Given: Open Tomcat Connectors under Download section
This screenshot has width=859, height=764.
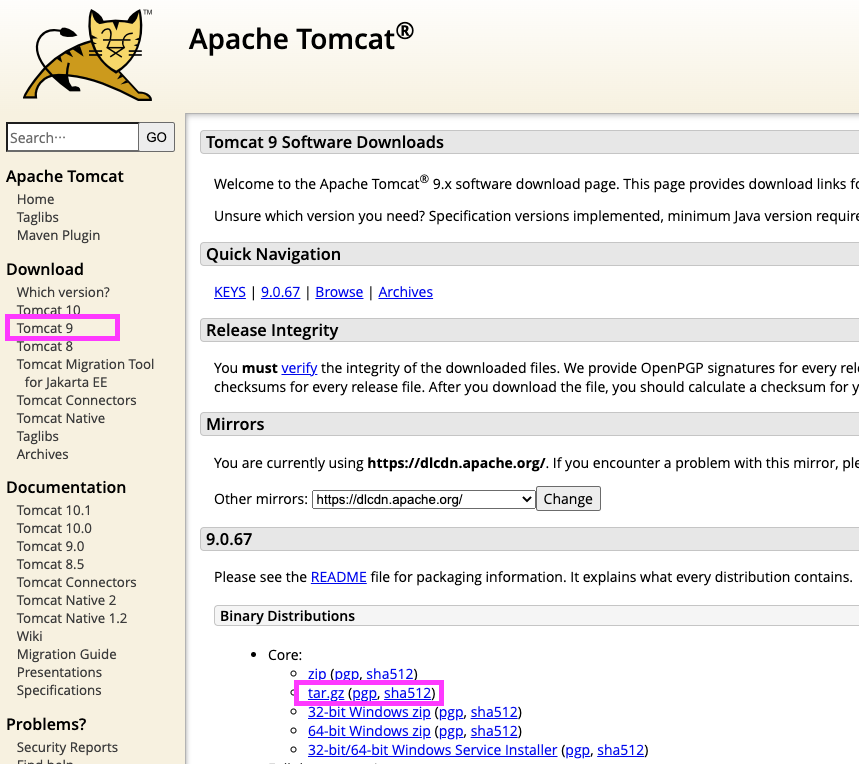Looking at the screenshot, I should tap(76, 400).
